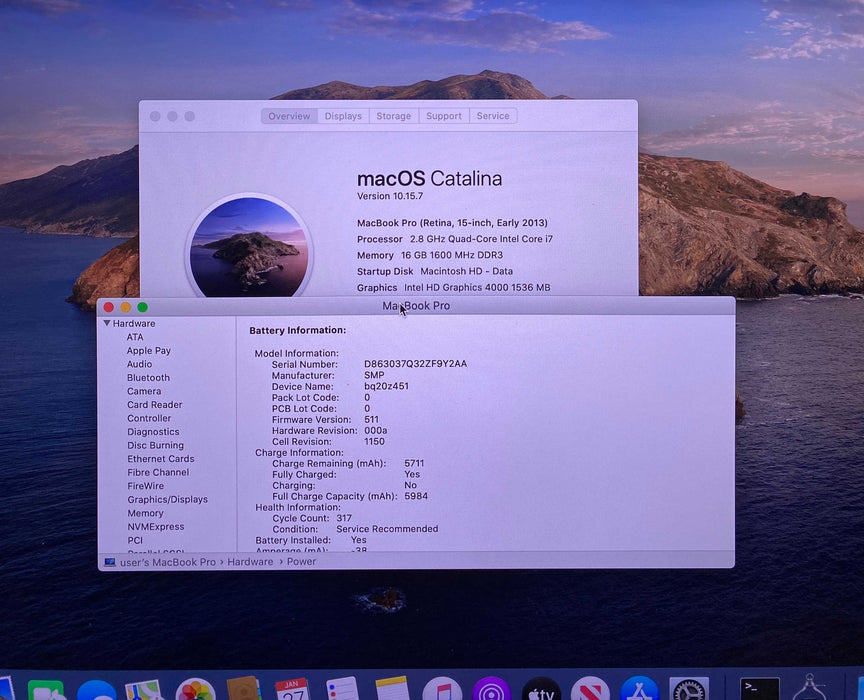Open Terminal from the Dock
The image size is (864, 700).
pyautogui.click(x=759, y=689)
